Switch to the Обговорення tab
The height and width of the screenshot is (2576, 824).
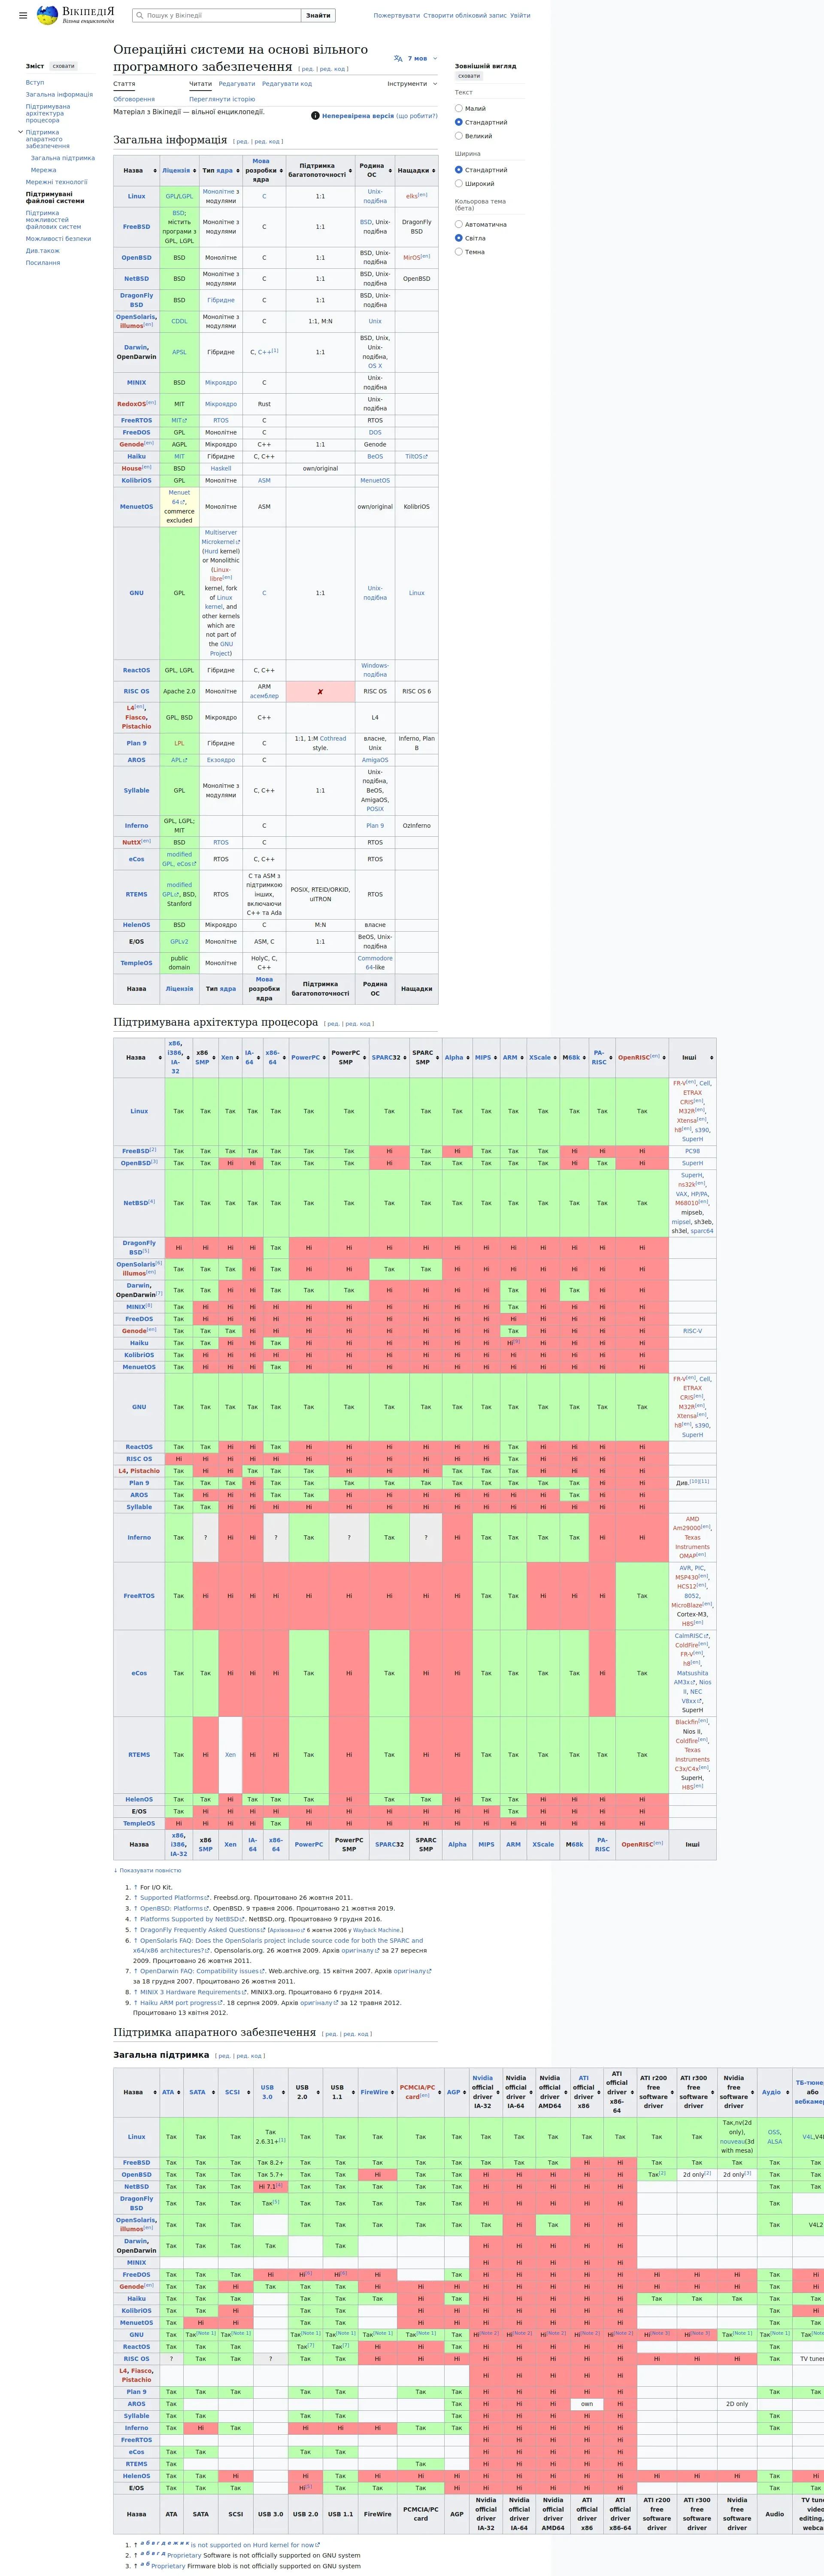tap(134, 99)
